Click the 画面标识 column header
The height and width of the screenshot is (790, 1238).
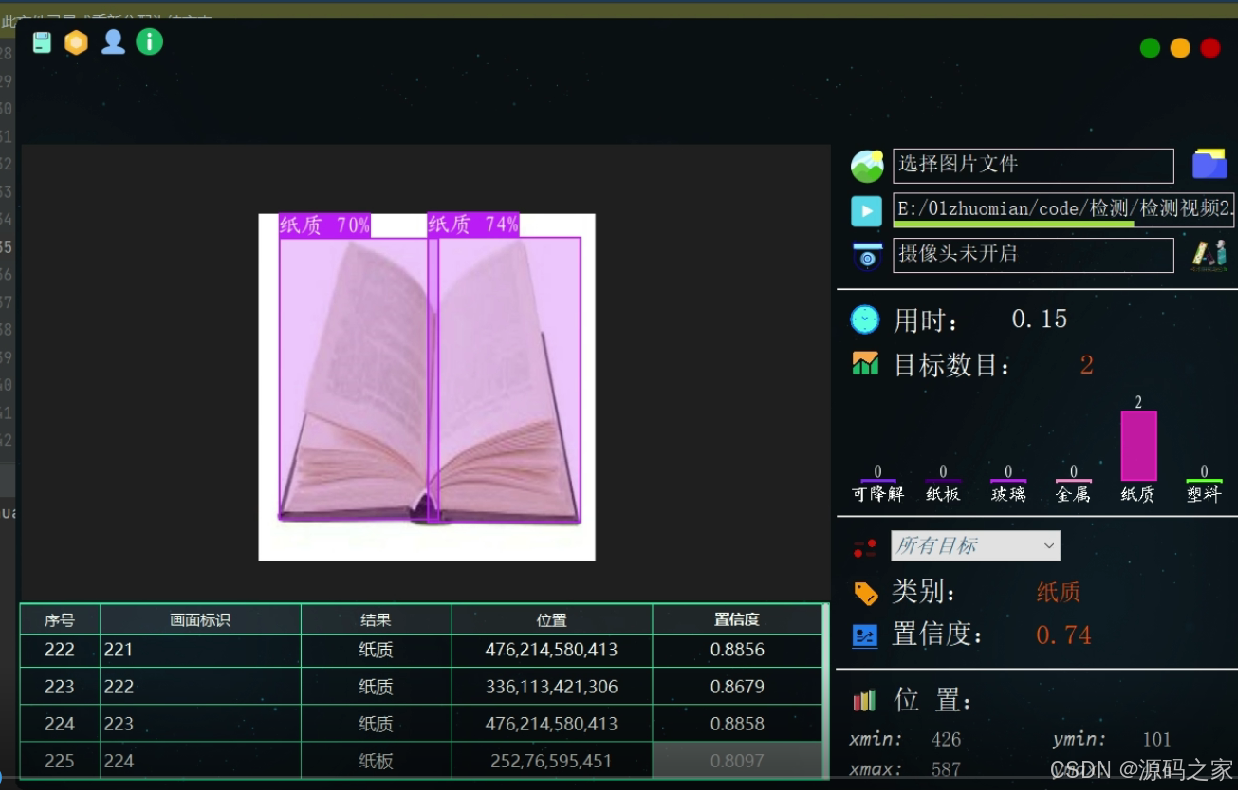pos(200,619)
